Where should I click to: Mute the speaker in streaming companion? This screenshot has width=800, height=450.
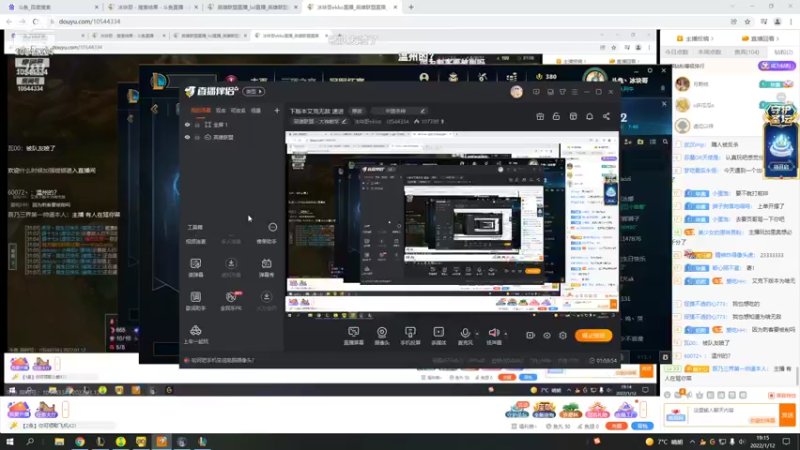(493, 333)
